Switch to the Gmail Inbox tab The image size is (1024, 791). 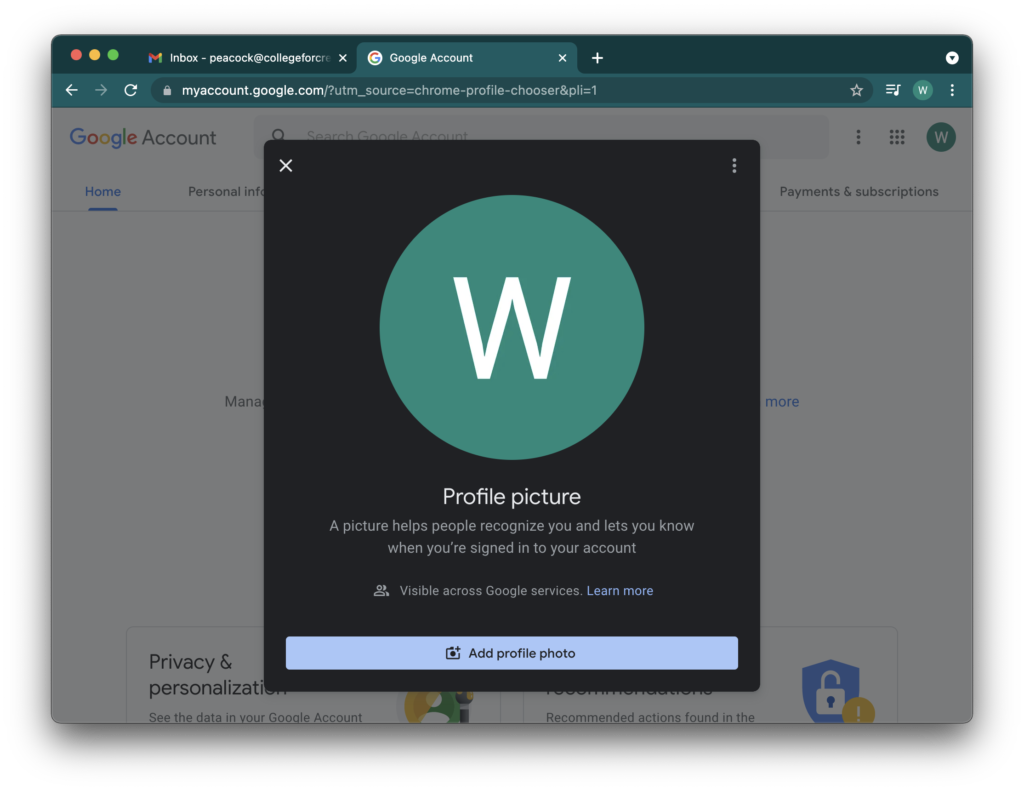(245, 58)
